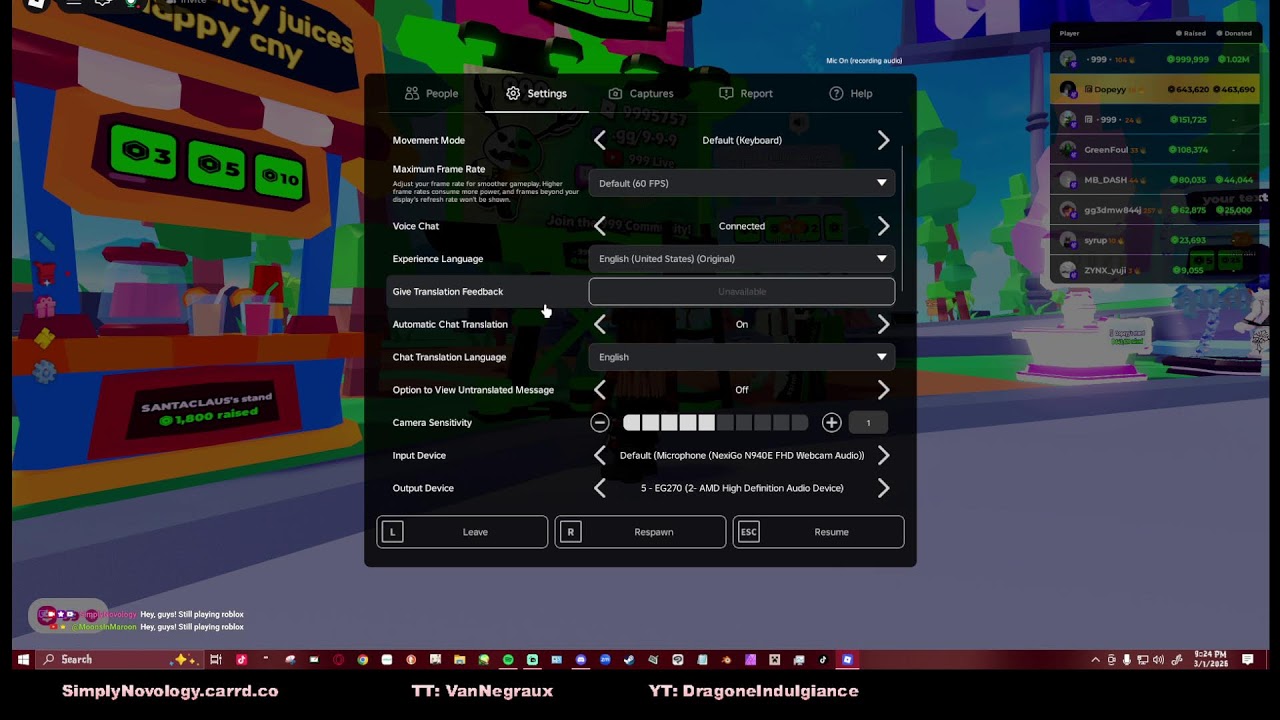This screenshot has height=720, width=1280.
Task: Enable Option to View Untranslated Message
Action: pos(883,390)
